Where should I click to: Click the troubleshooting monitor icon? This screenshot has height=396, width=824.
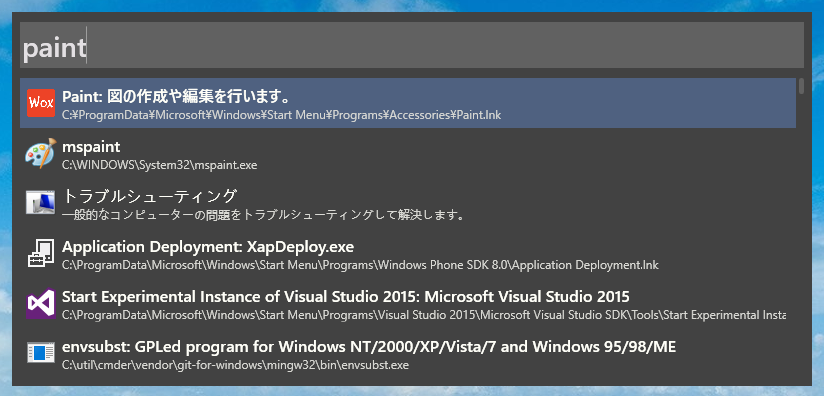click(40, 203)
